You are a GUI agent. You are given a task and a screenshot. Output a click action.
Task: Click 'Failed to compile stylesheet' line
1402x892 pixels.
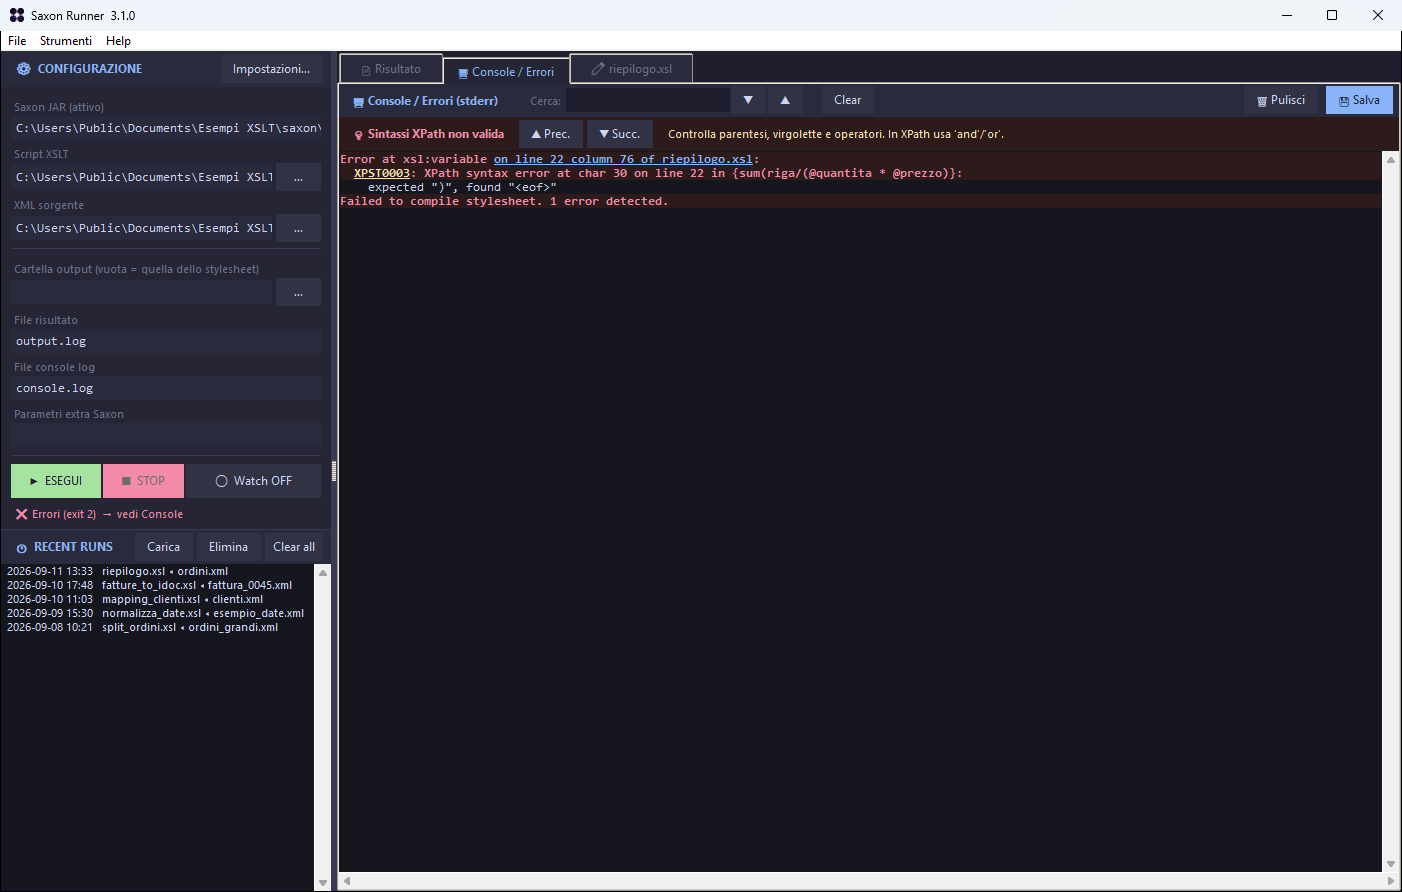[x=504, y=201]
